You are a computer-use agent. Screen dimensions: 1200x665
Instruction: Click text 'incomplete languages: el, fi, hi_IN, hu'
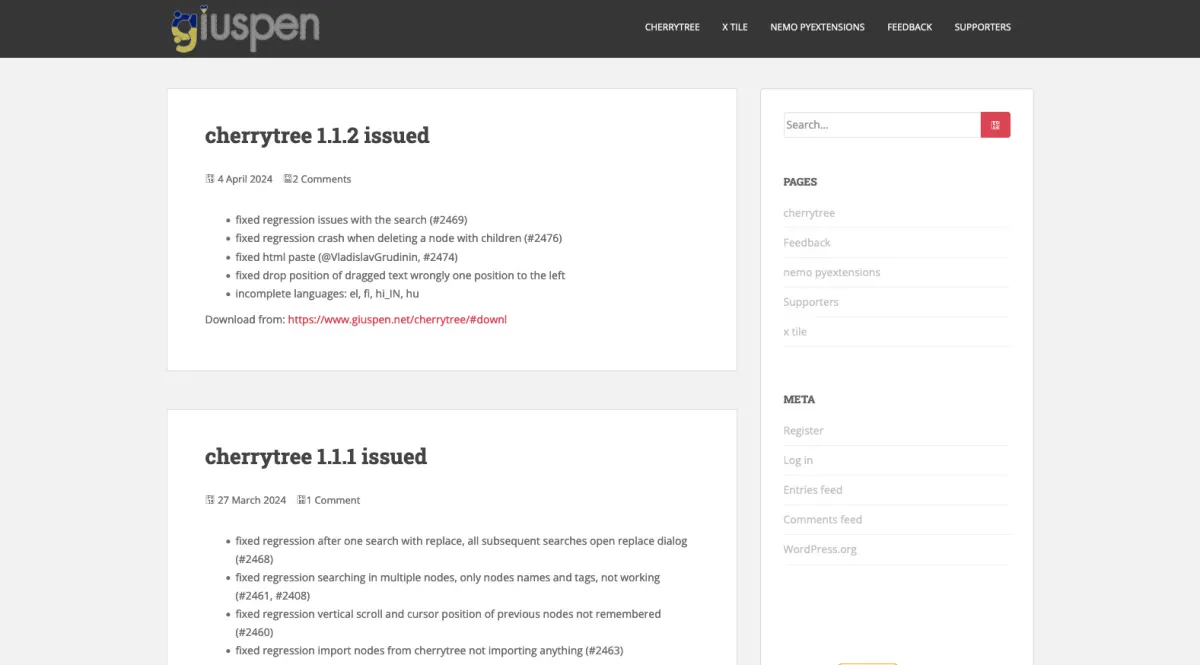[327, 294]
